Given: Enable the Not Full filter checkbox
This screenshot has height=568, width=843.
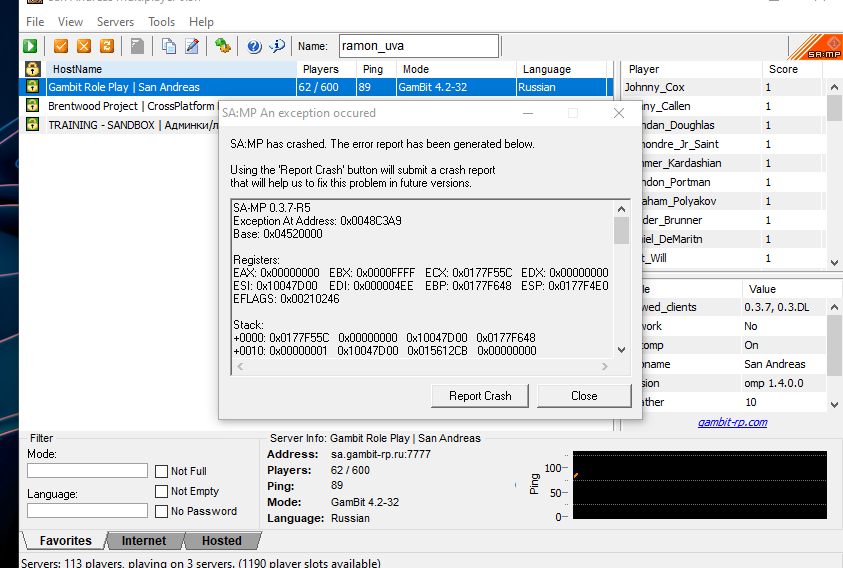Looking at the screenshot, I should point(162,471).
